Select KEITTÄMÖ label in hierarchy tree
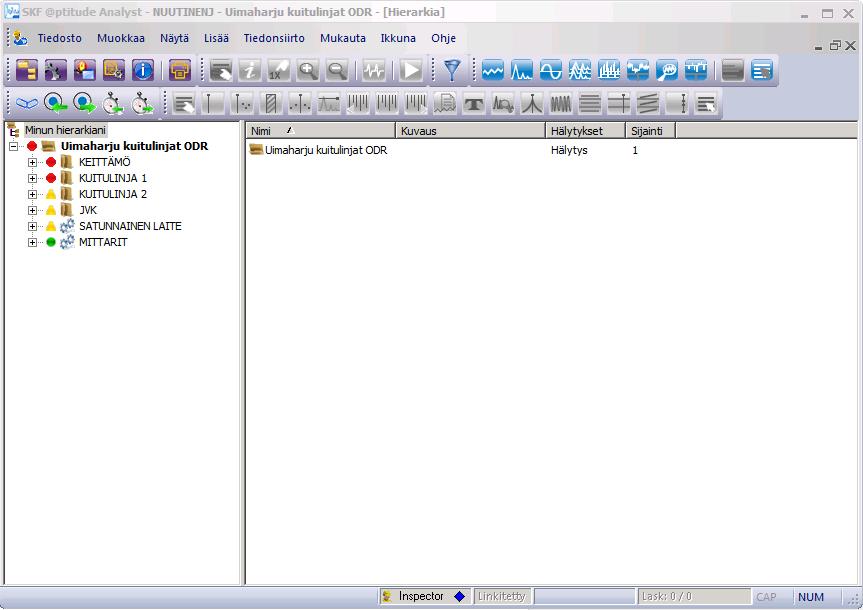The width and height of the screenshot is (863, 610). point(105,162)
